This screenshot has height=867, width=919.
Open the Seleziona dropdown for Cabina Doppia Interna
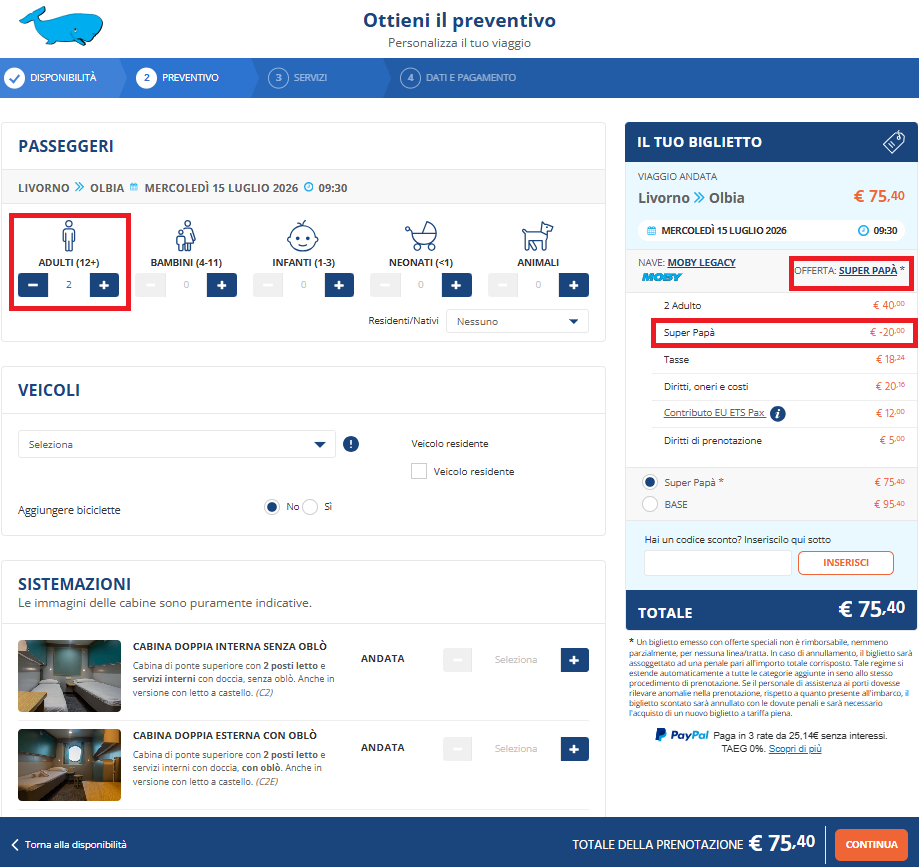pos(516,659)
